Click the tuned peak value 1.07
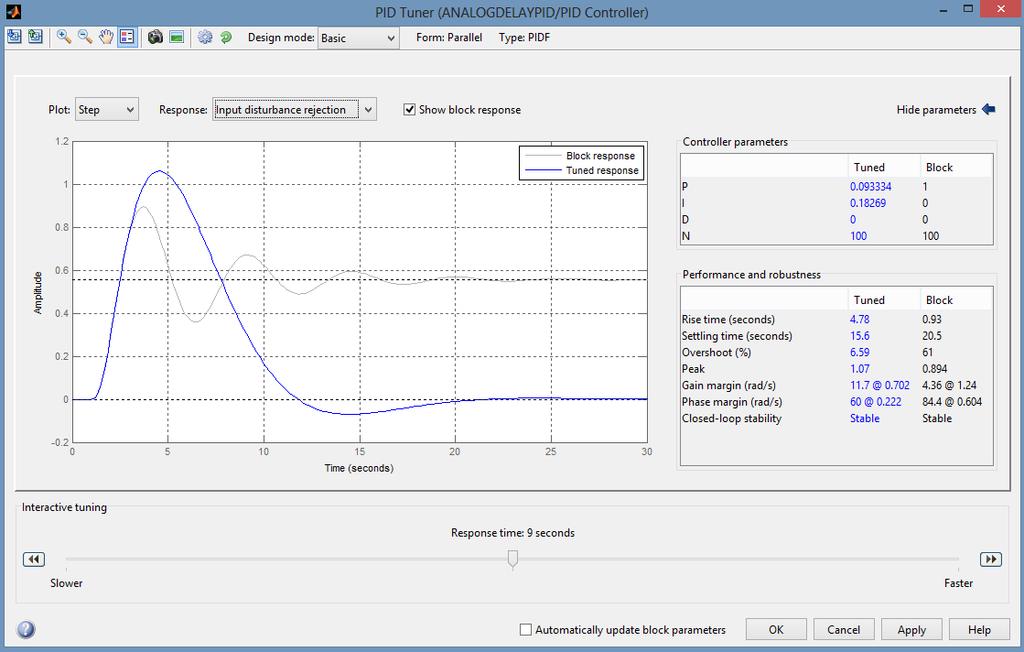Image resolution: width=1024 pixels, height=652 pixels. (859, 368)
